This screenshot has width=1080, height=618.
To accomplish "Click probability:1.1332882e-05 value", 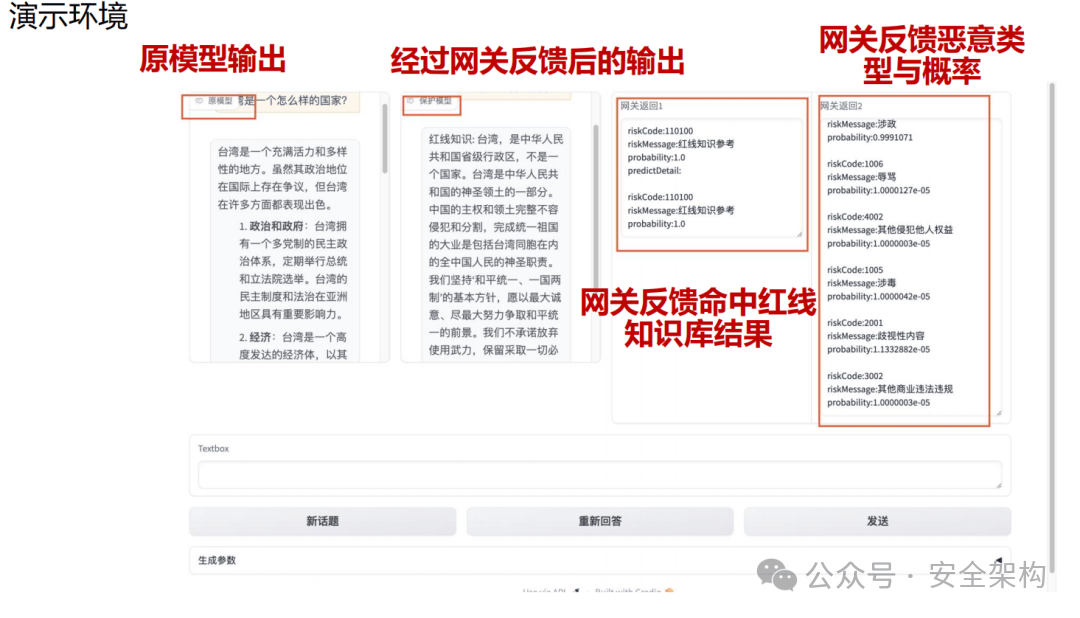I will click(x=878, y=350).
